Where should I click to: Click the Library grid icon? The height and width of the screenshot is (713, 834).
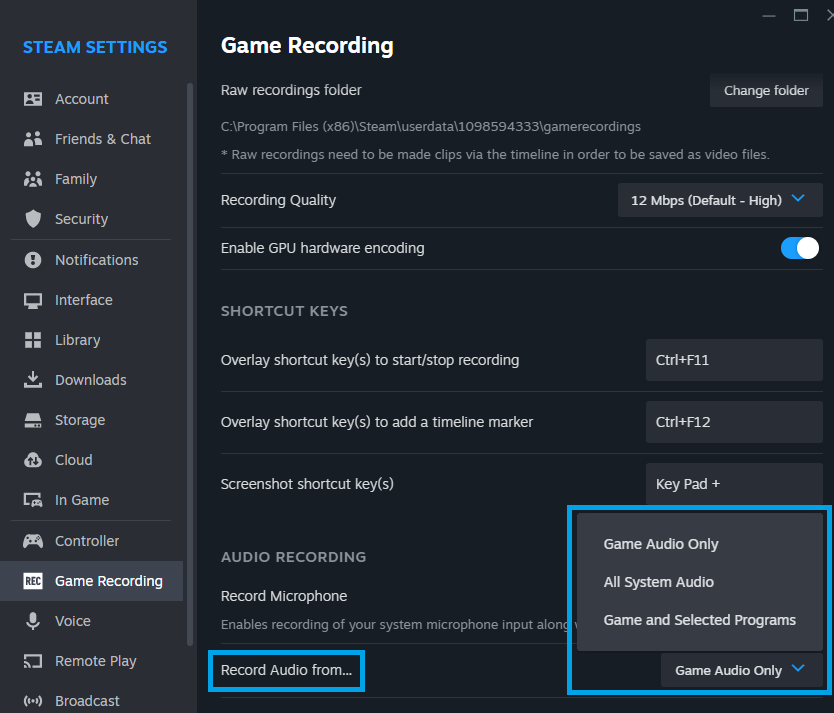pos(33,340)
